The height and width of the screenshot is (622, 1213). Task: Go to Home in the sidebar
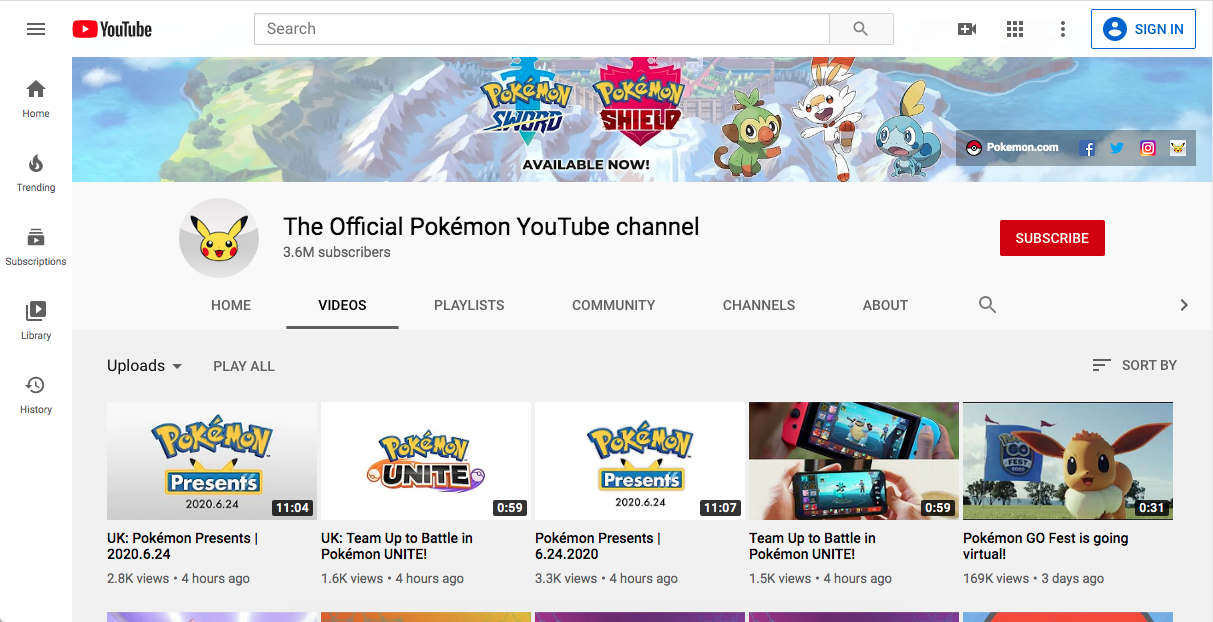(x=36, y=99)
